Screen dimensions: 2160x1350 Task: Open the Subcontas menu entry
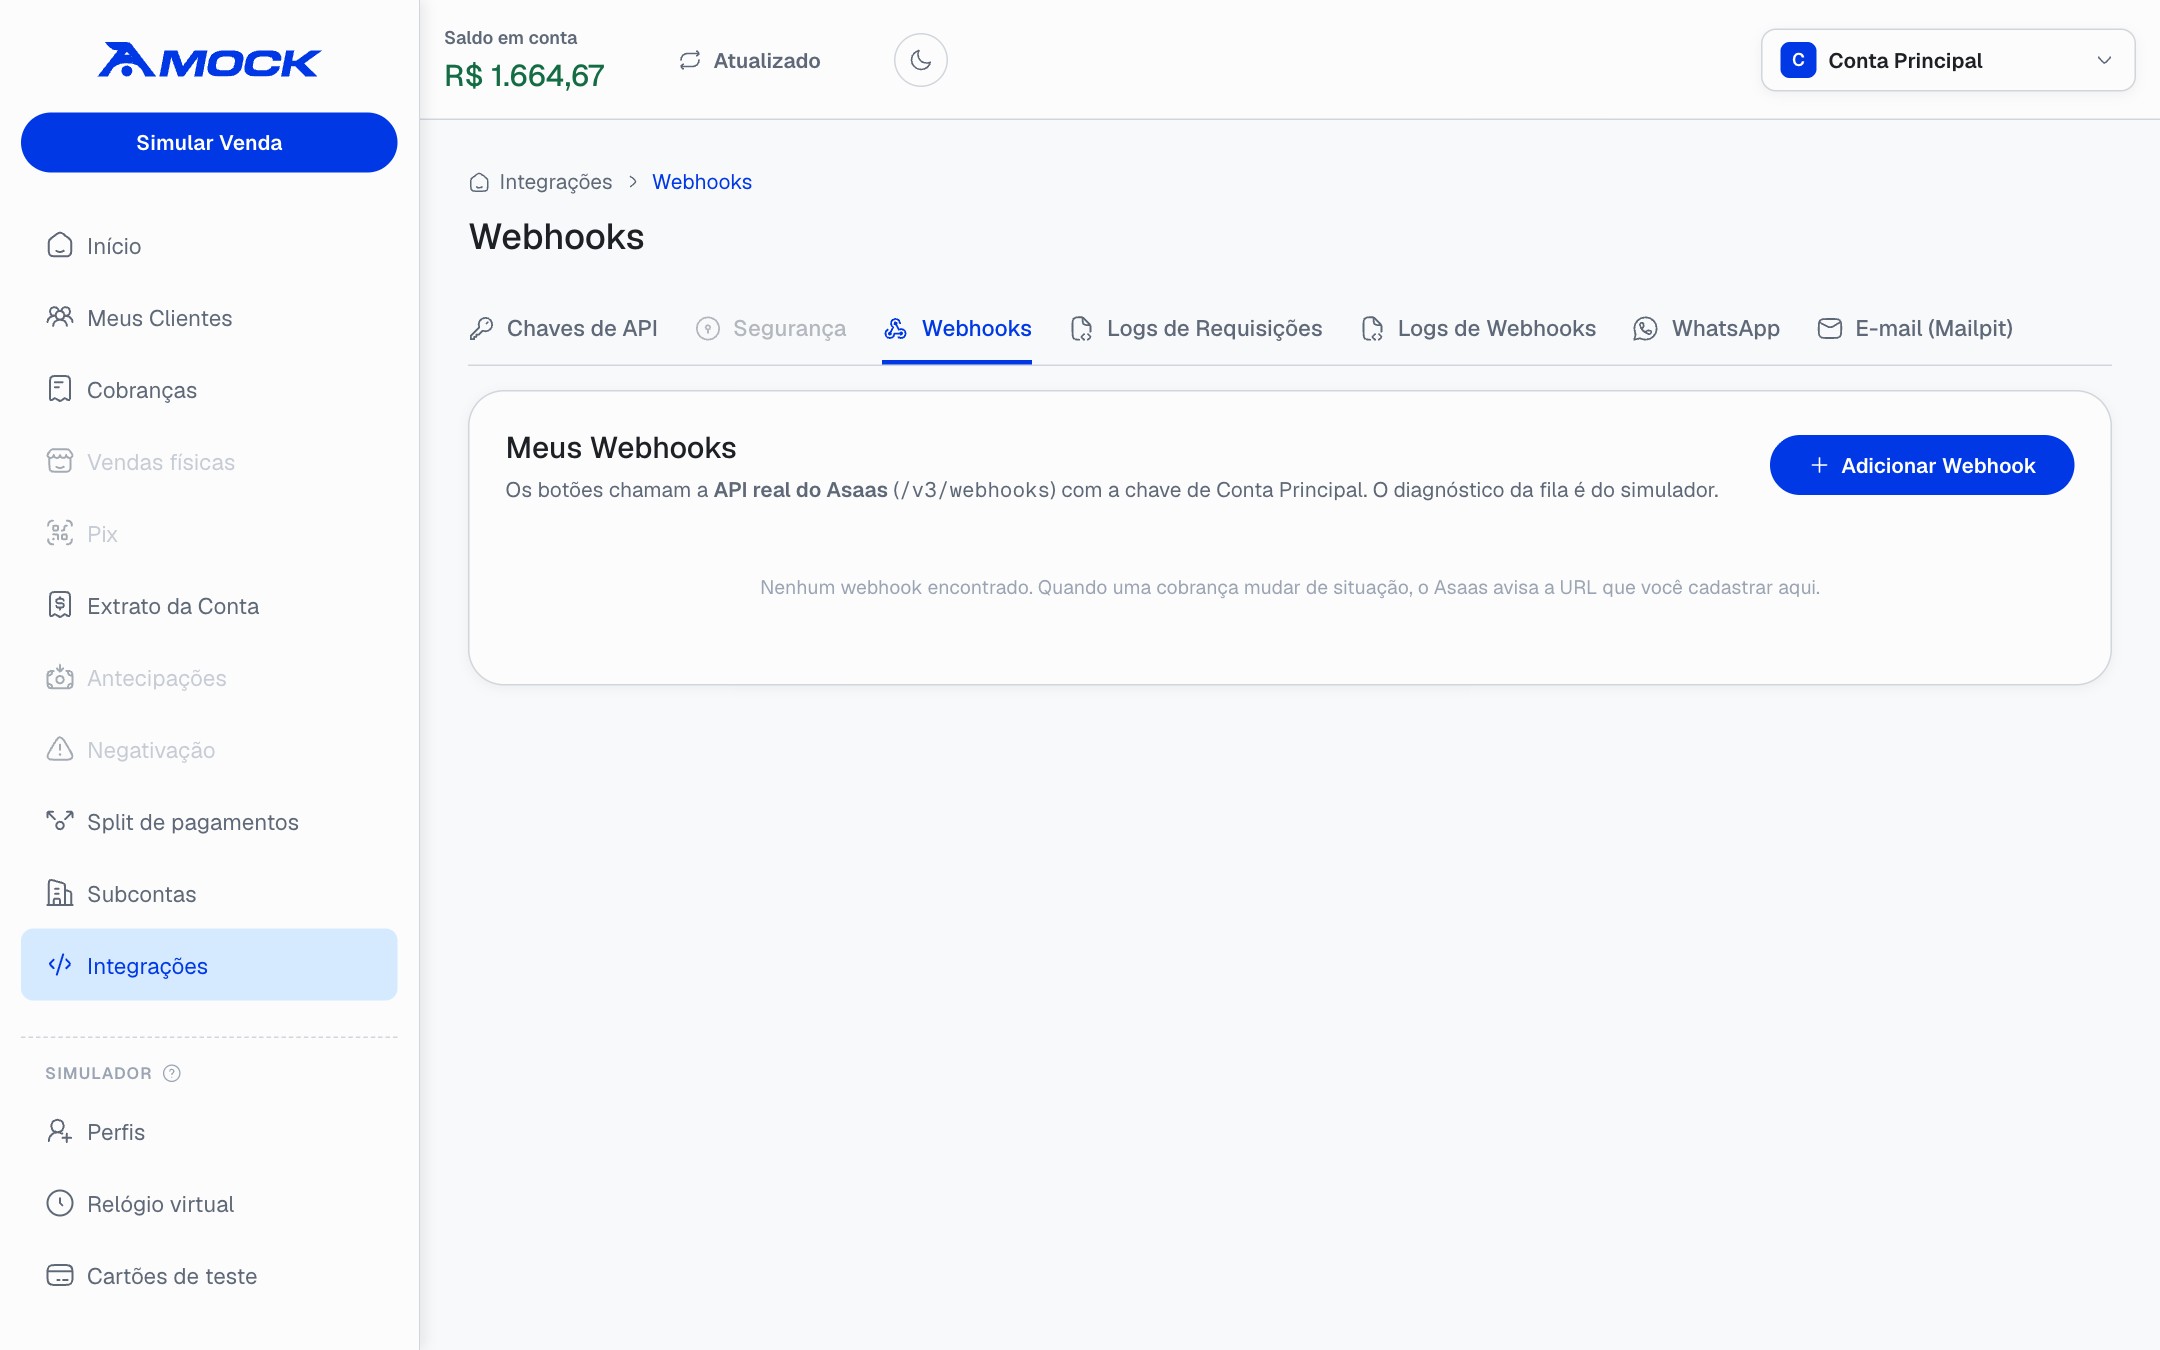(x=209, y=894)
